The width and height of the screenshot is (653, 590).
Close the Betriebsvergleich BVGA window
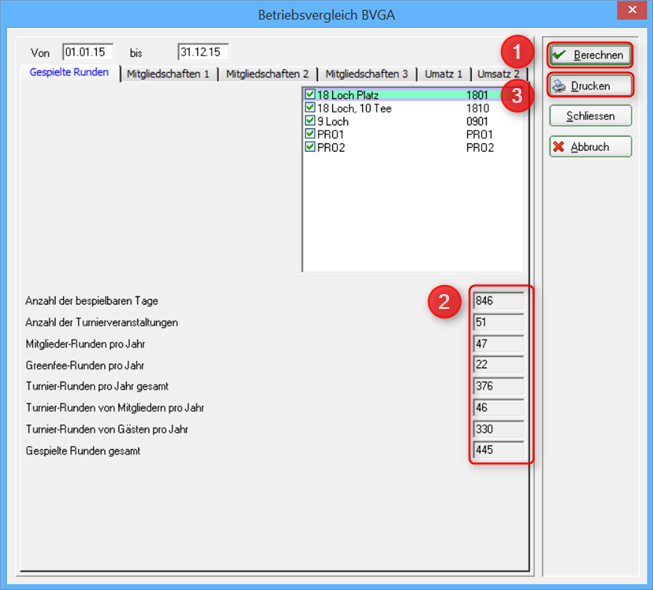[x=629, y=12]
